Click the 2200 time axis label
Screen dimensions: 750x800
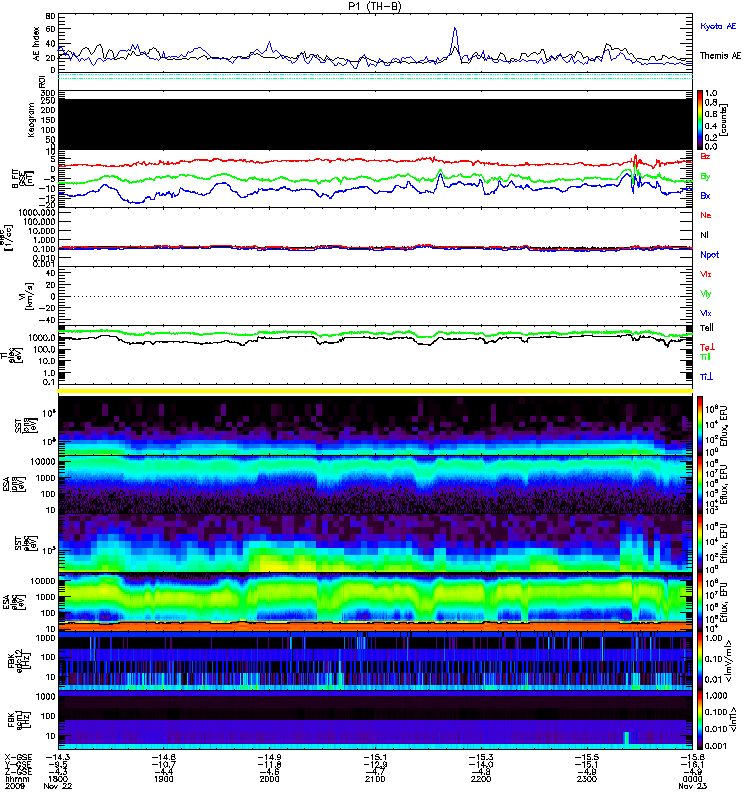click(x=481, y=779)
